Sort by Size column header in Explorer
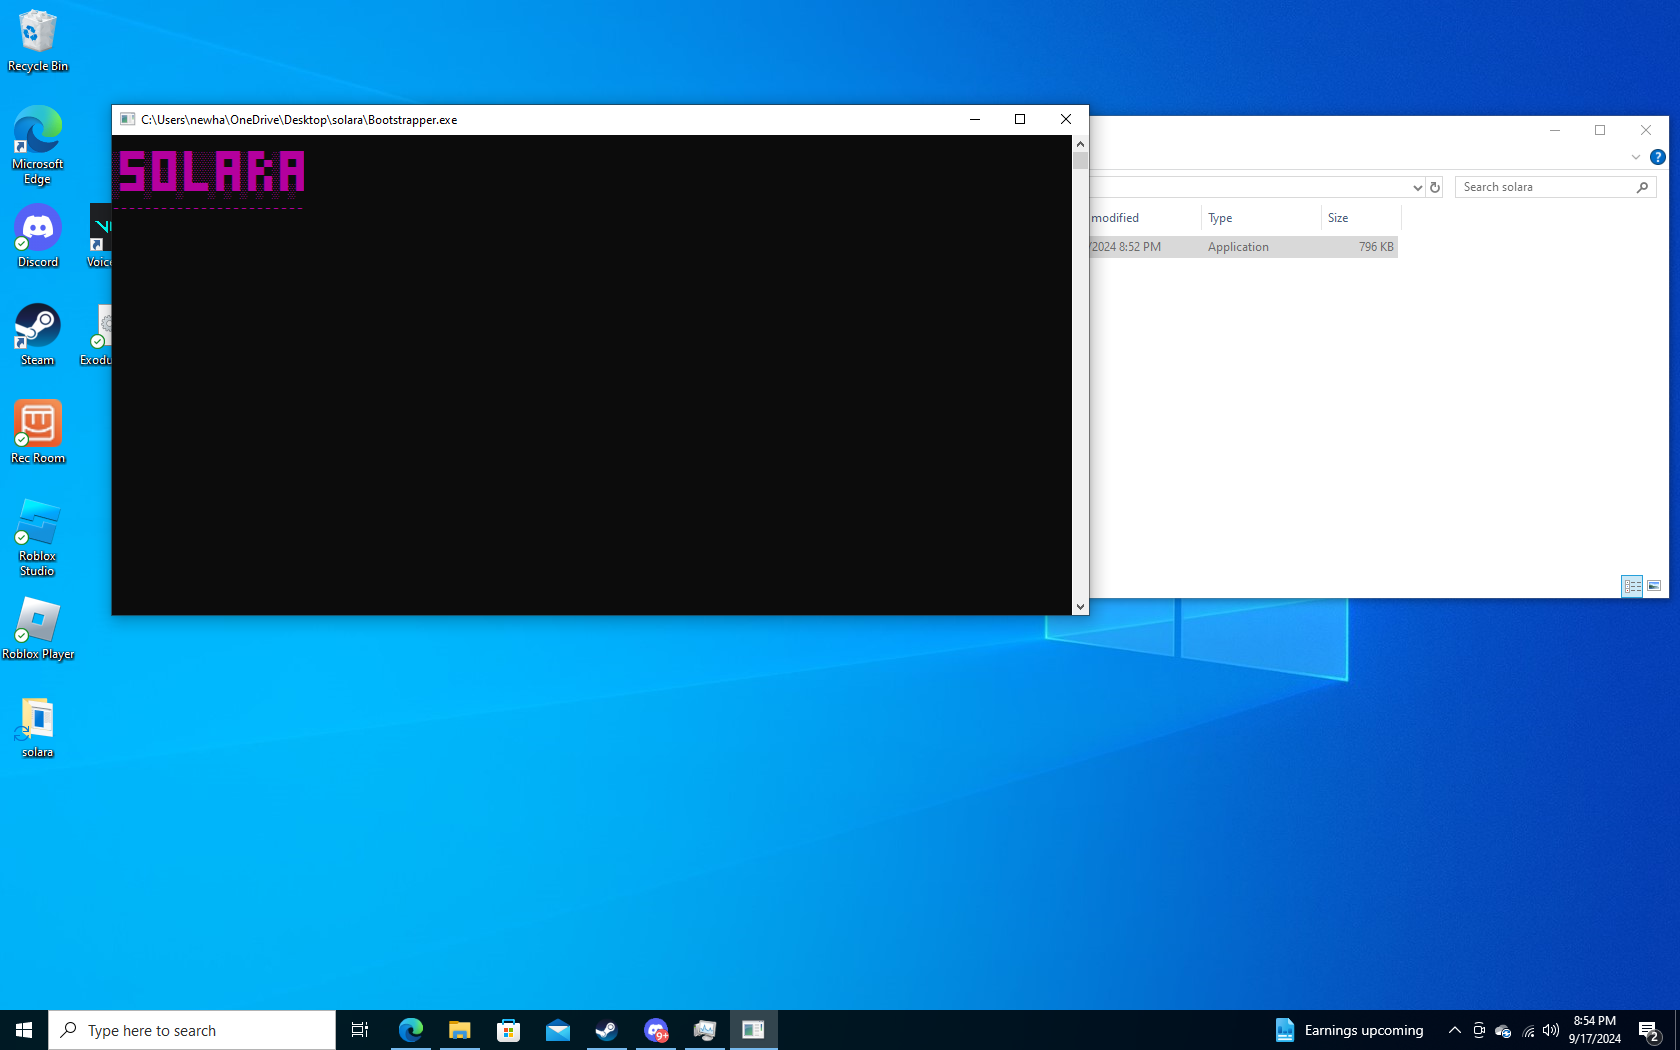The height and width of the screenshot is (1050, 1680). (1360, 218)
